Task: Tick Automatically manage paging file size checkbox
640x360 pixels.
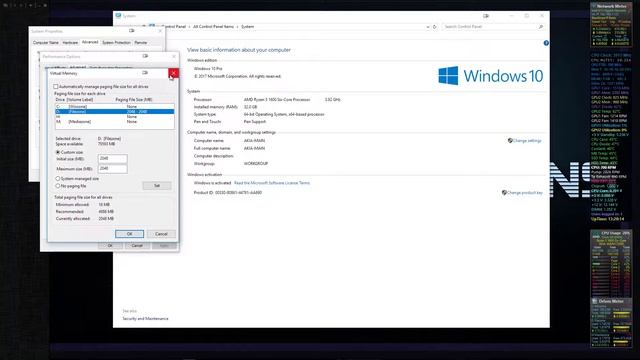Action: [56, 87]
